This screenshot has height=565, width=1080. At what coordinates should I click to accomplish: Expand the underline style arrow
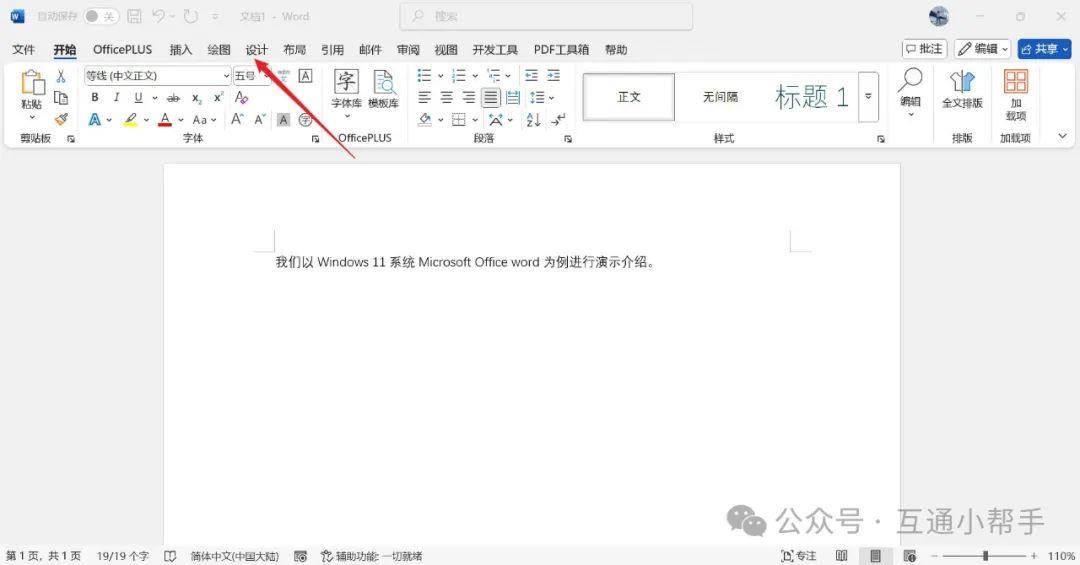tap(154, 98)
